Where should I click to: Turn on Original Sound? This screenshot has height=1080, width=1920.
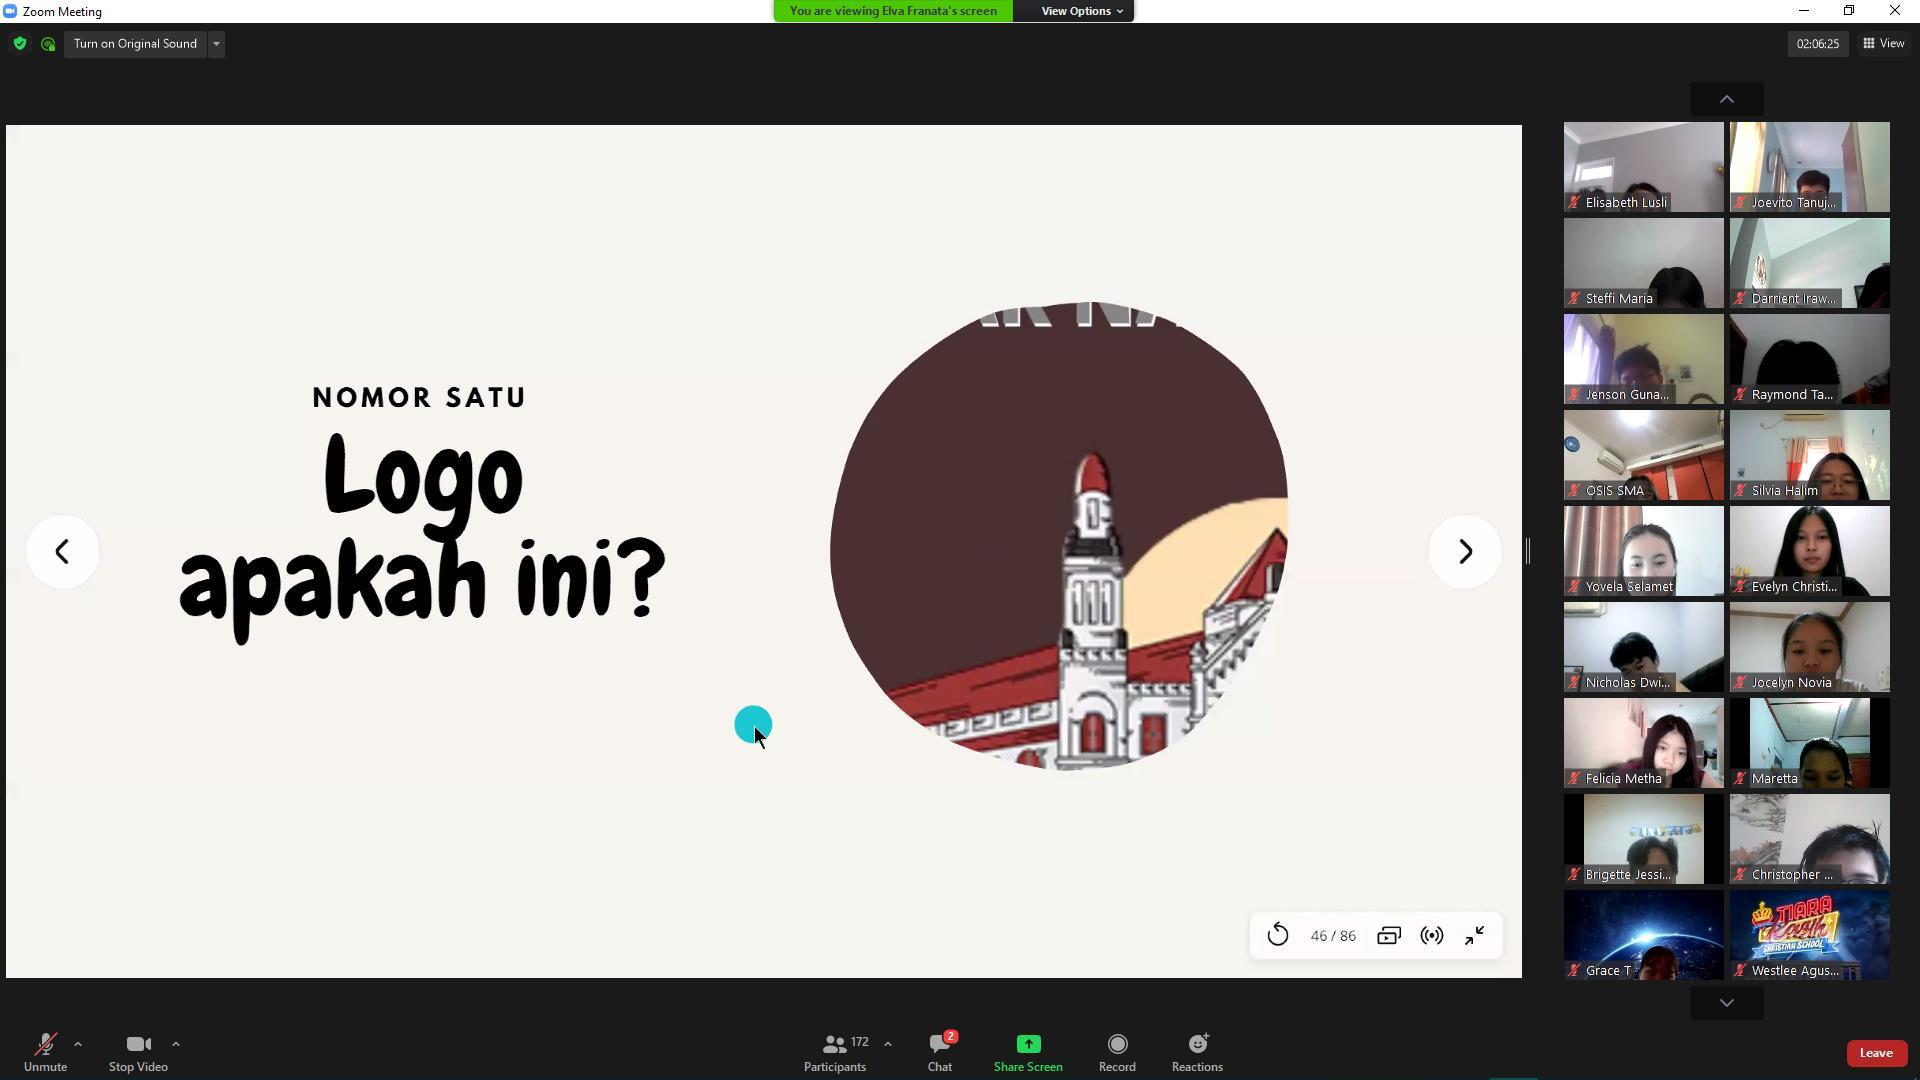135,44
